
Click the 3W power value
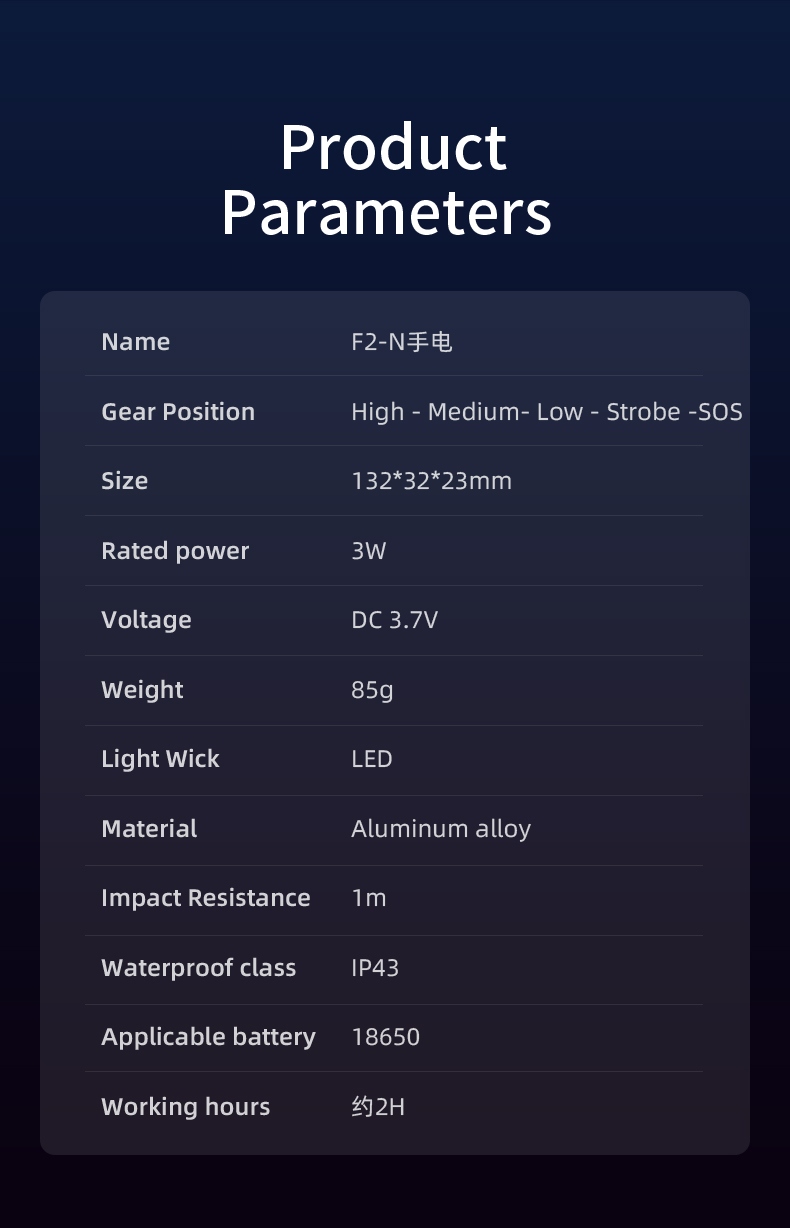[368, 551]
